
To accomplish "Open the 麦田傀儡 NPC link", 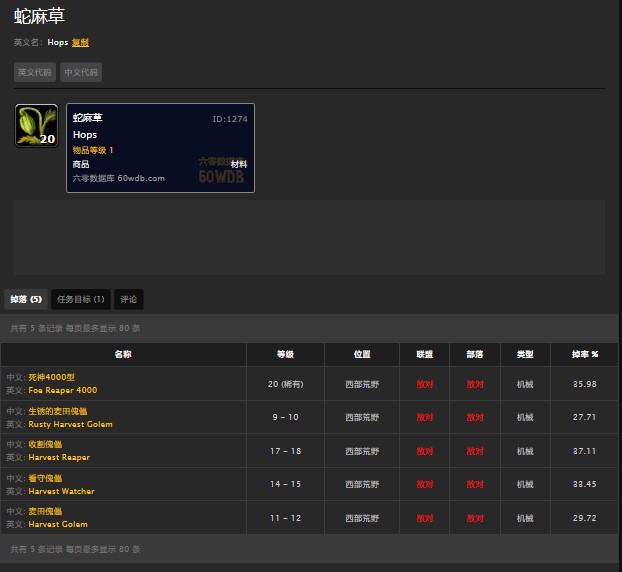I will coord(43,511).
